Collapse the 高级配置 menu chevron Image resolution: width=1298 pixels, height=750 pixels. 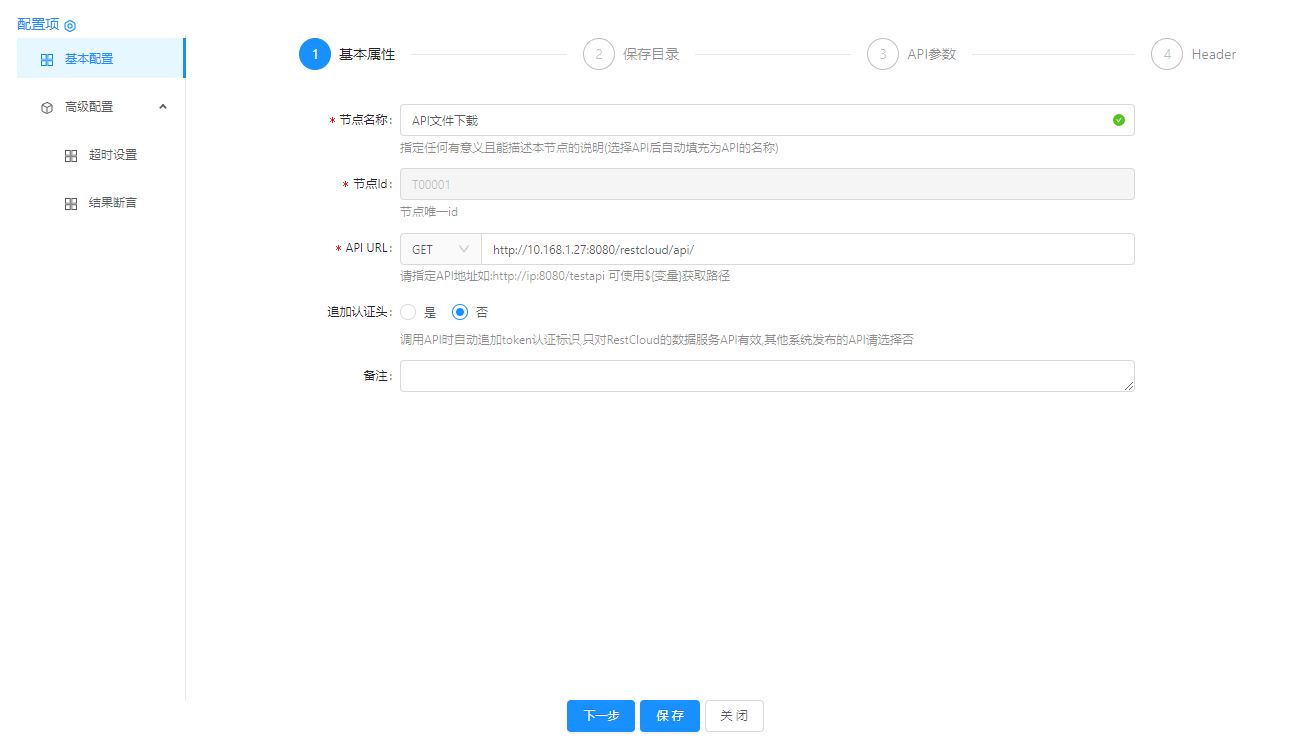[163, 107]
